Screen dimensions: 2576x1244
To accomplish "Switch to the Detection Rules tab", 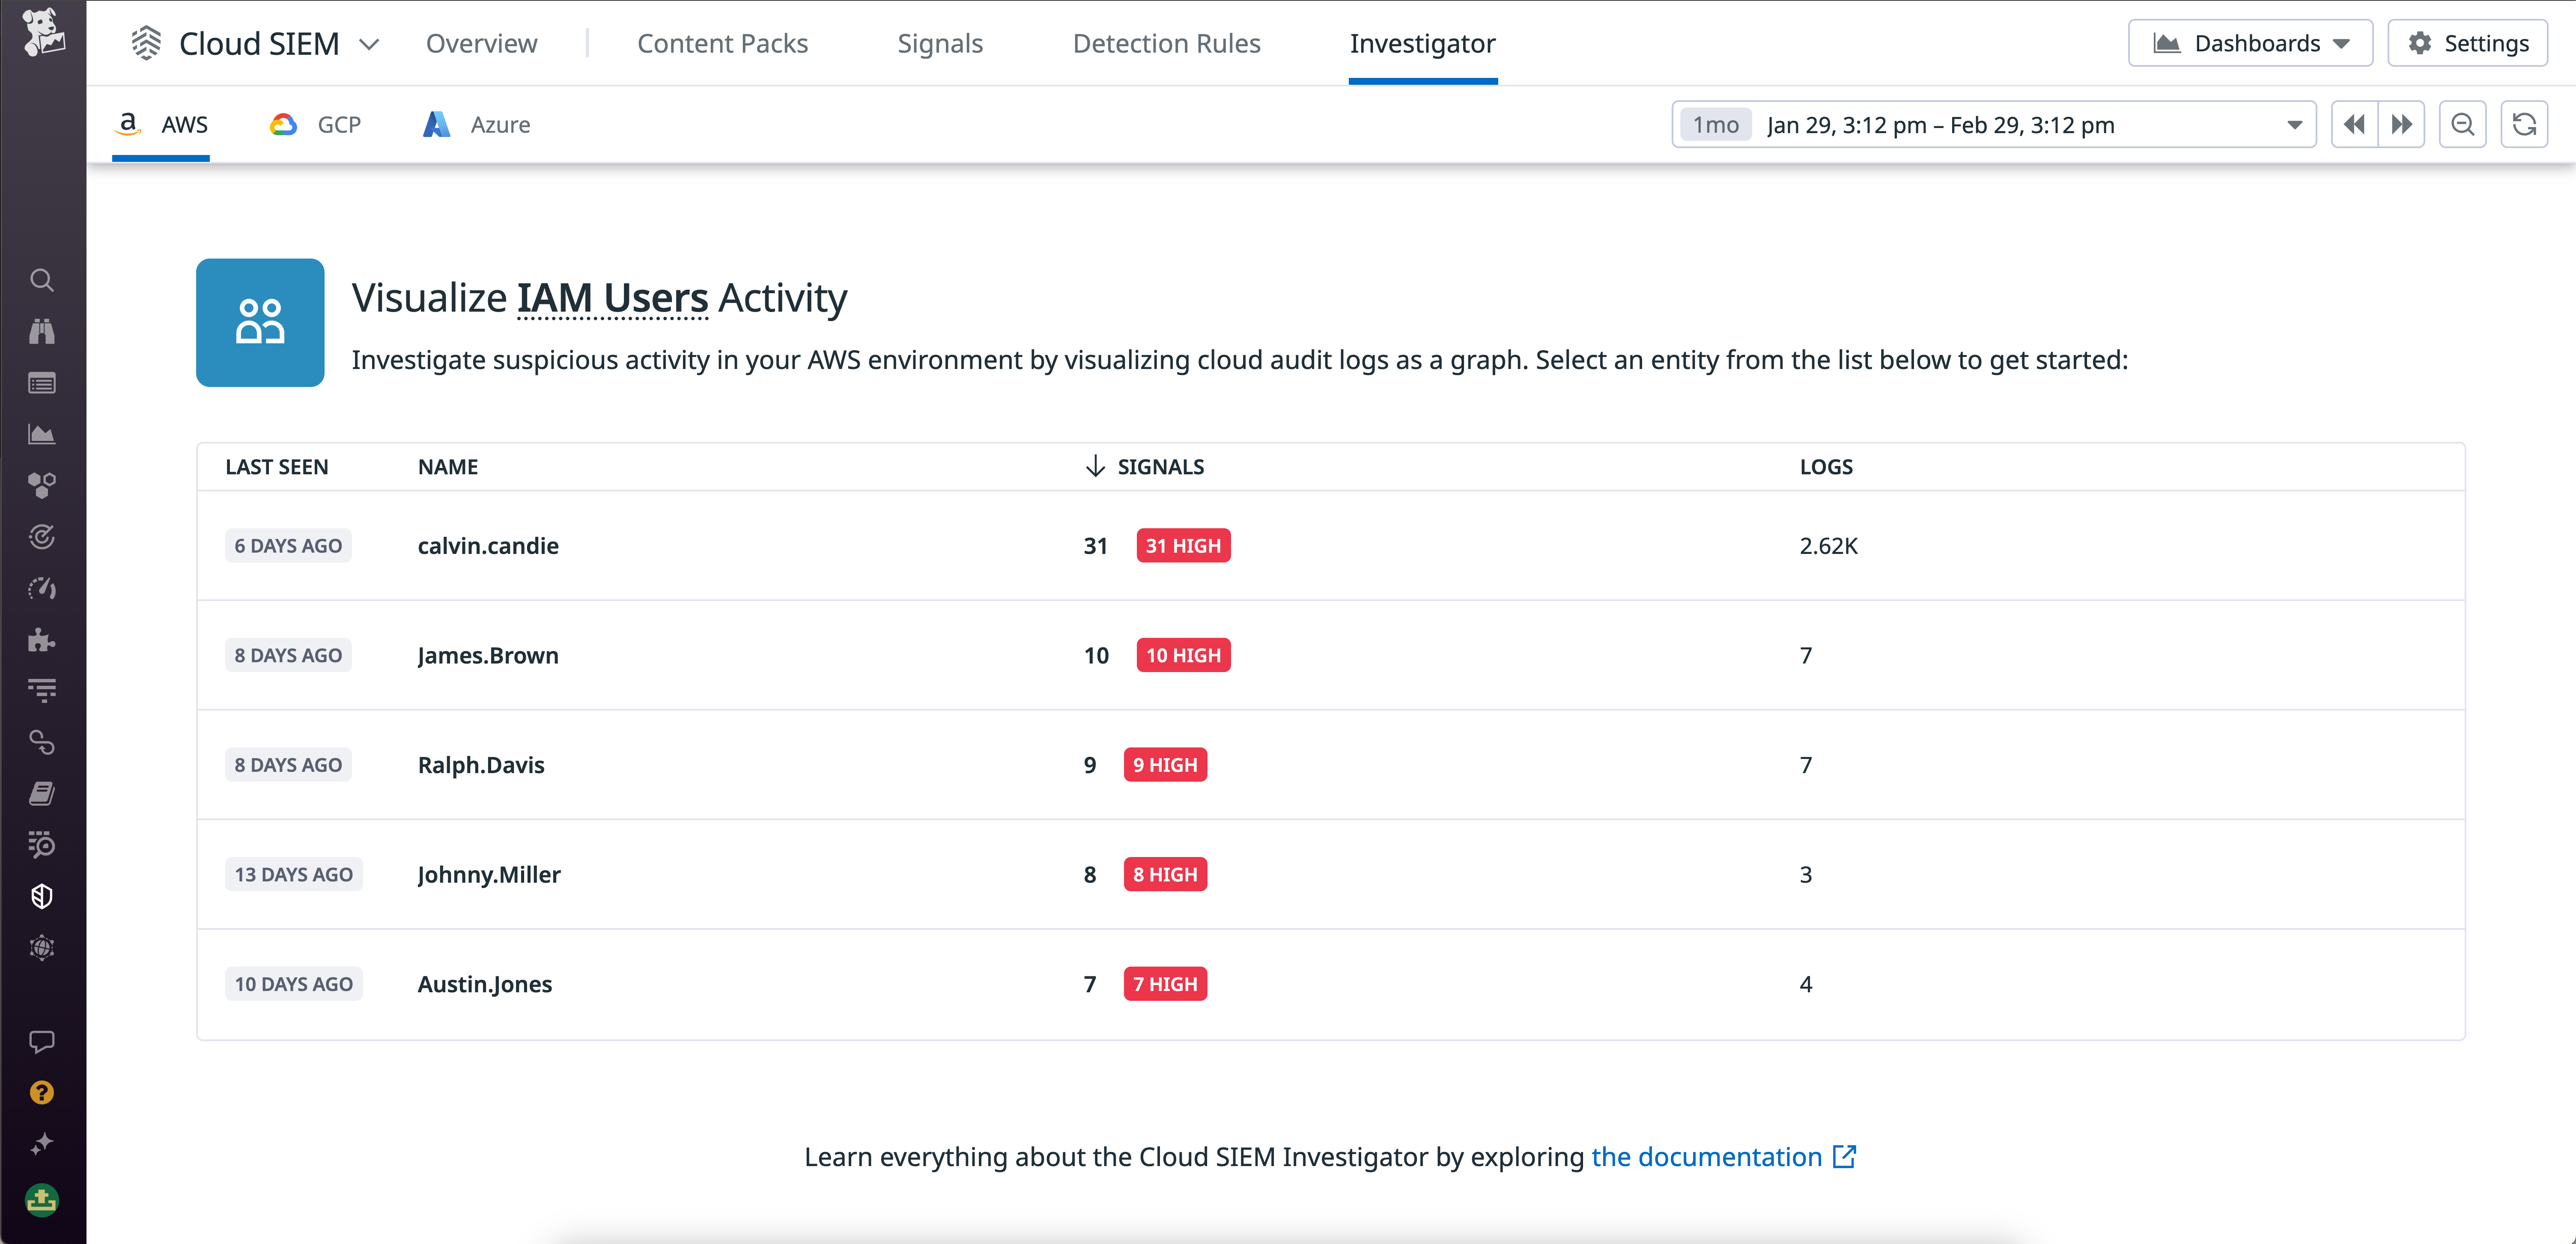I will 1166,43.
